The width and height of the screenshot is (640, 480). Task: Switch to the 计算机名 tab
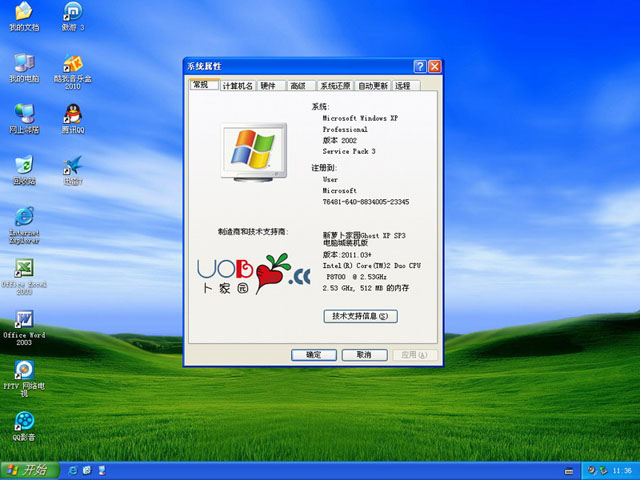coord(238,86)
